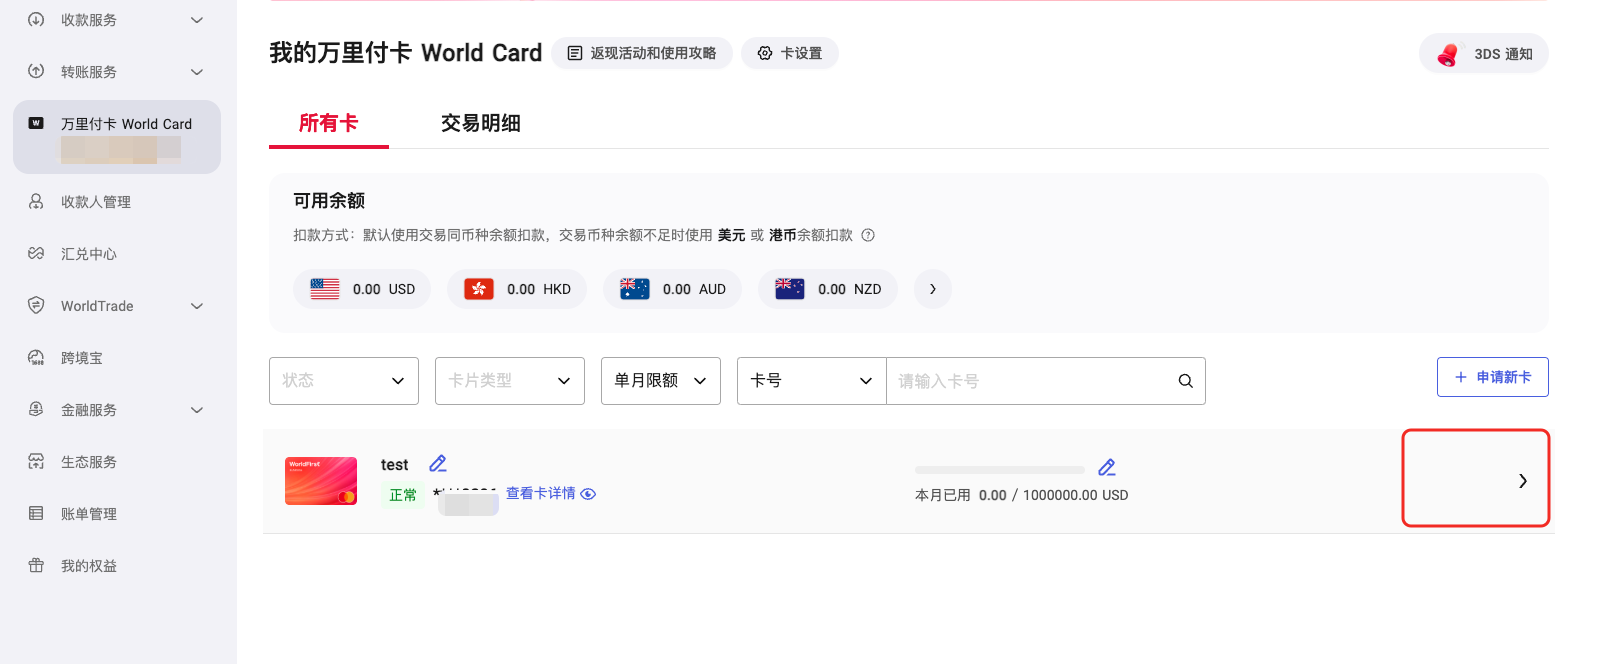Expand 单月限额 dropdown
Image resolution: width=1603 pixels, height=664 pixels.
coord(660,381)
